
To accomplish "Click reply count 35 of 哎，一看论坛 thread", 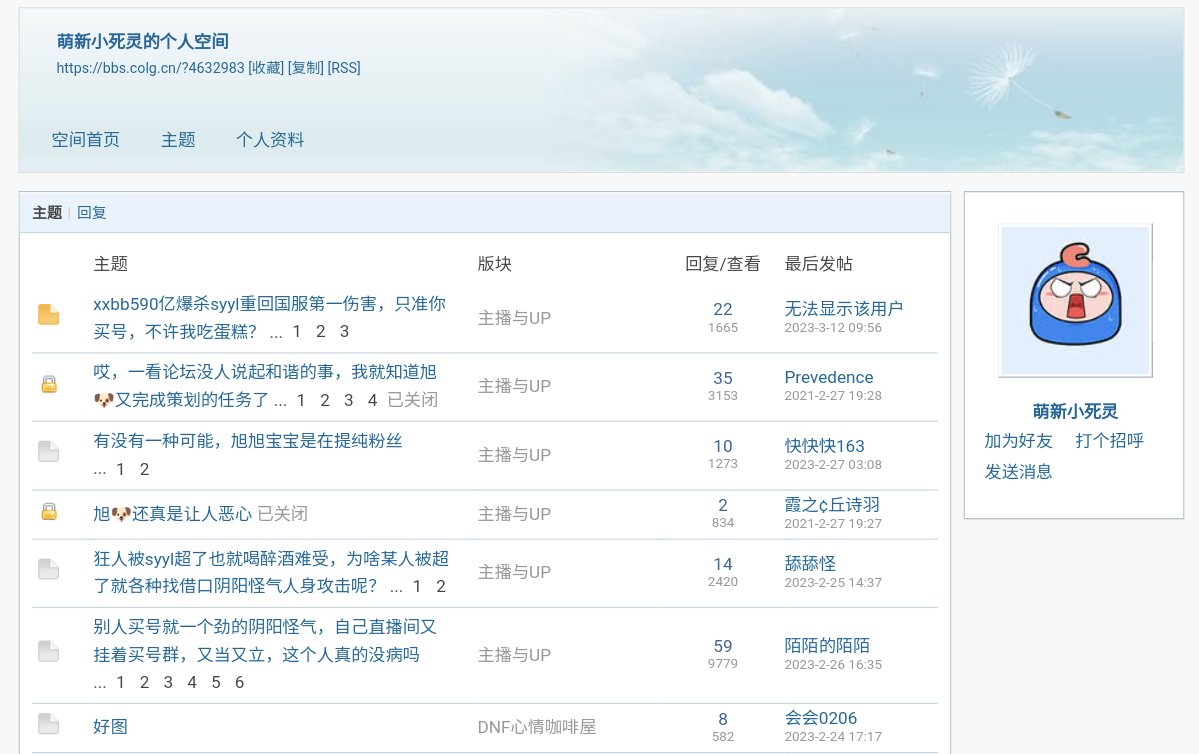I will 723,378.
